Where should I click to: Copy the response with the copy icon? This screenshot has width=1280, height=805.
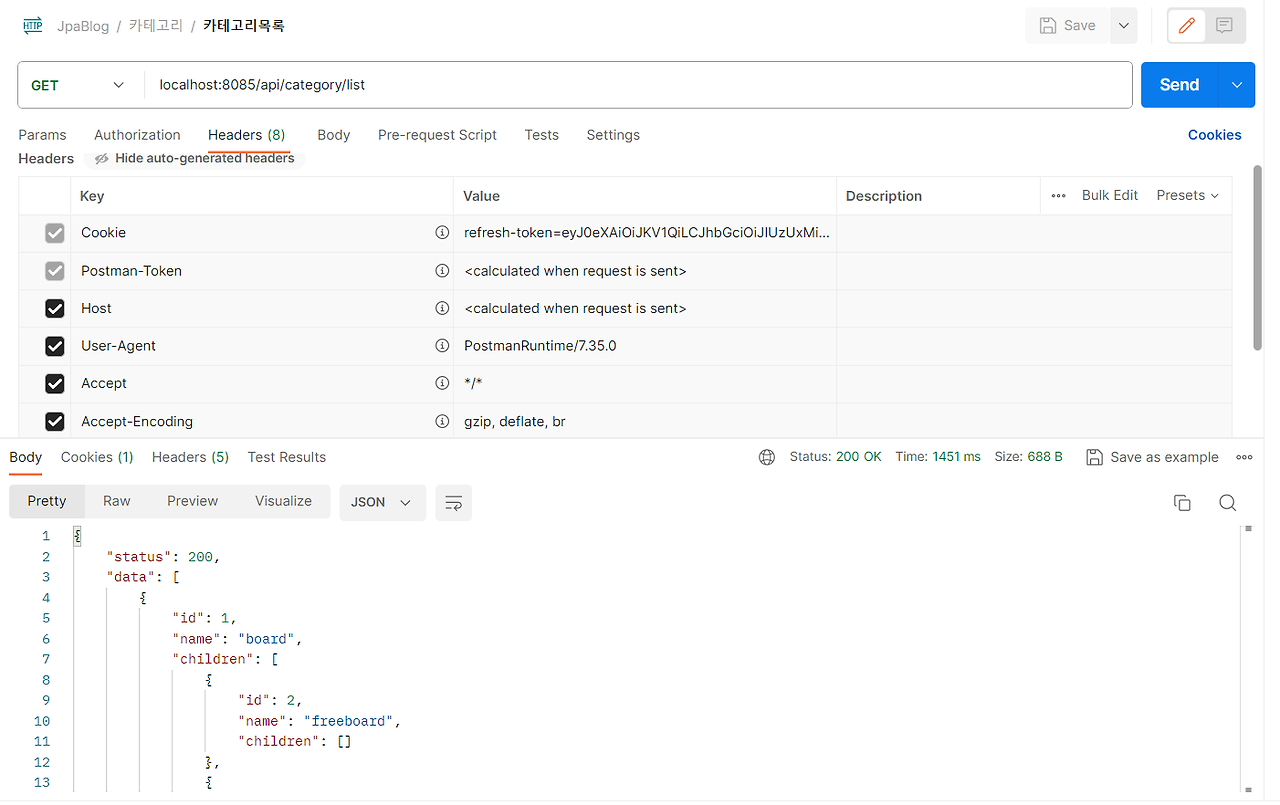1182,503
